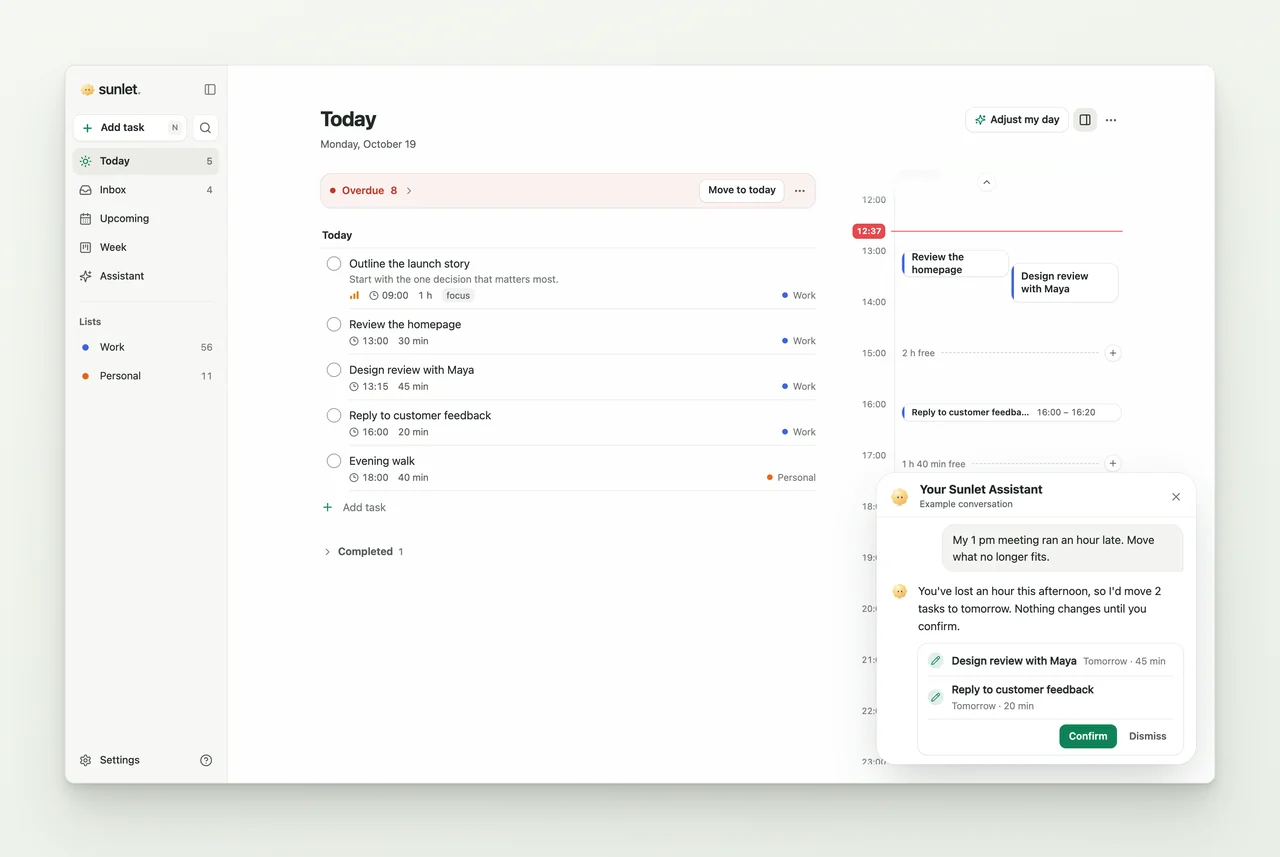
Task: Open Design review with Maya calendar event
Action: tap(1064, 283)
